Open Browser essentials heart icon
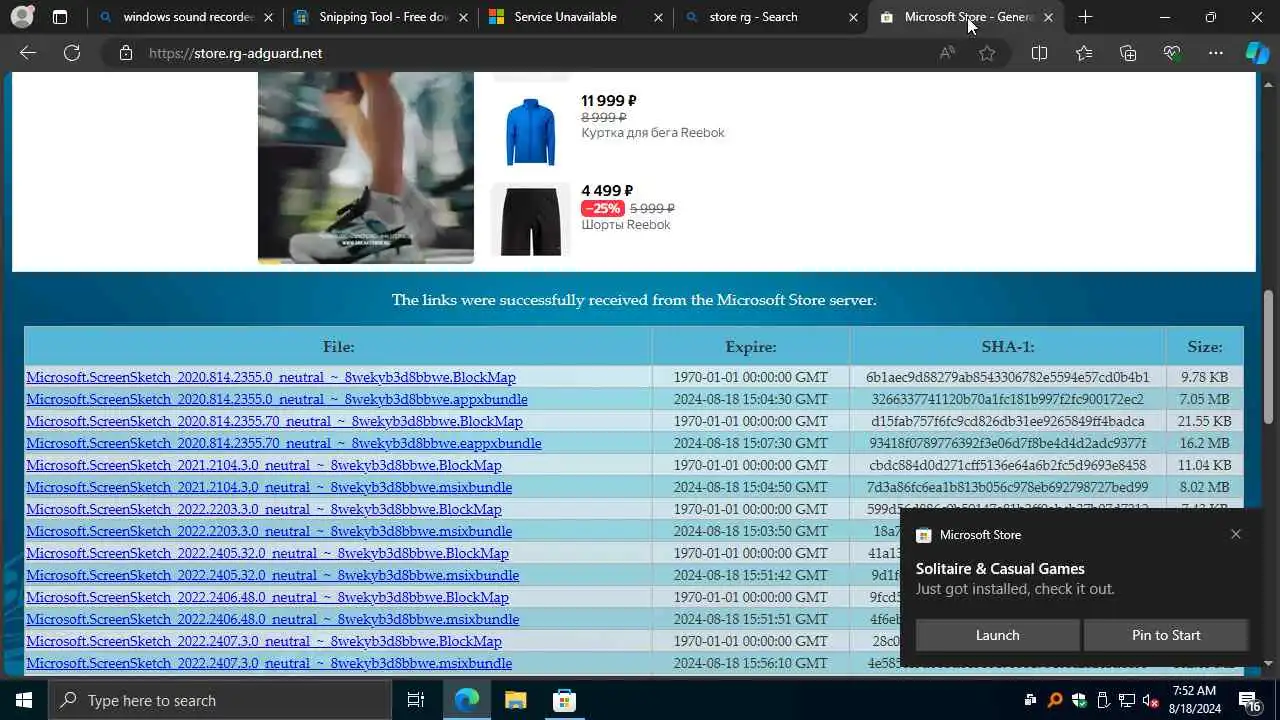This screenshot has width=1280, height=720. (x=1172, y=53)
